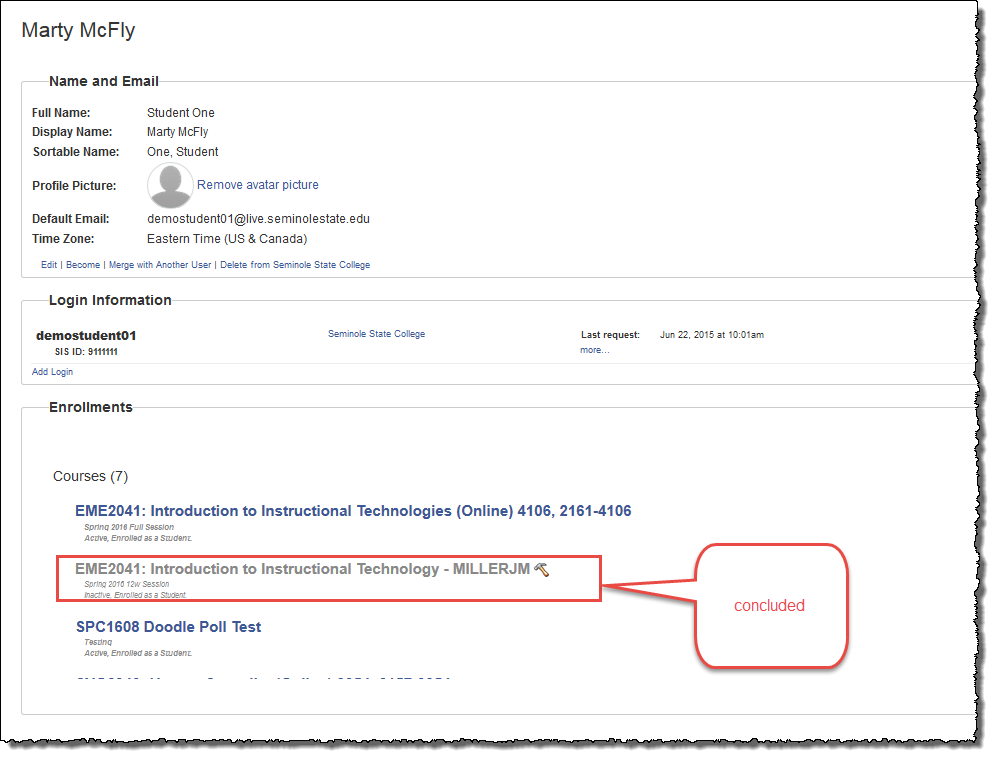
Task: Click the default email address text
Action: 258,219
